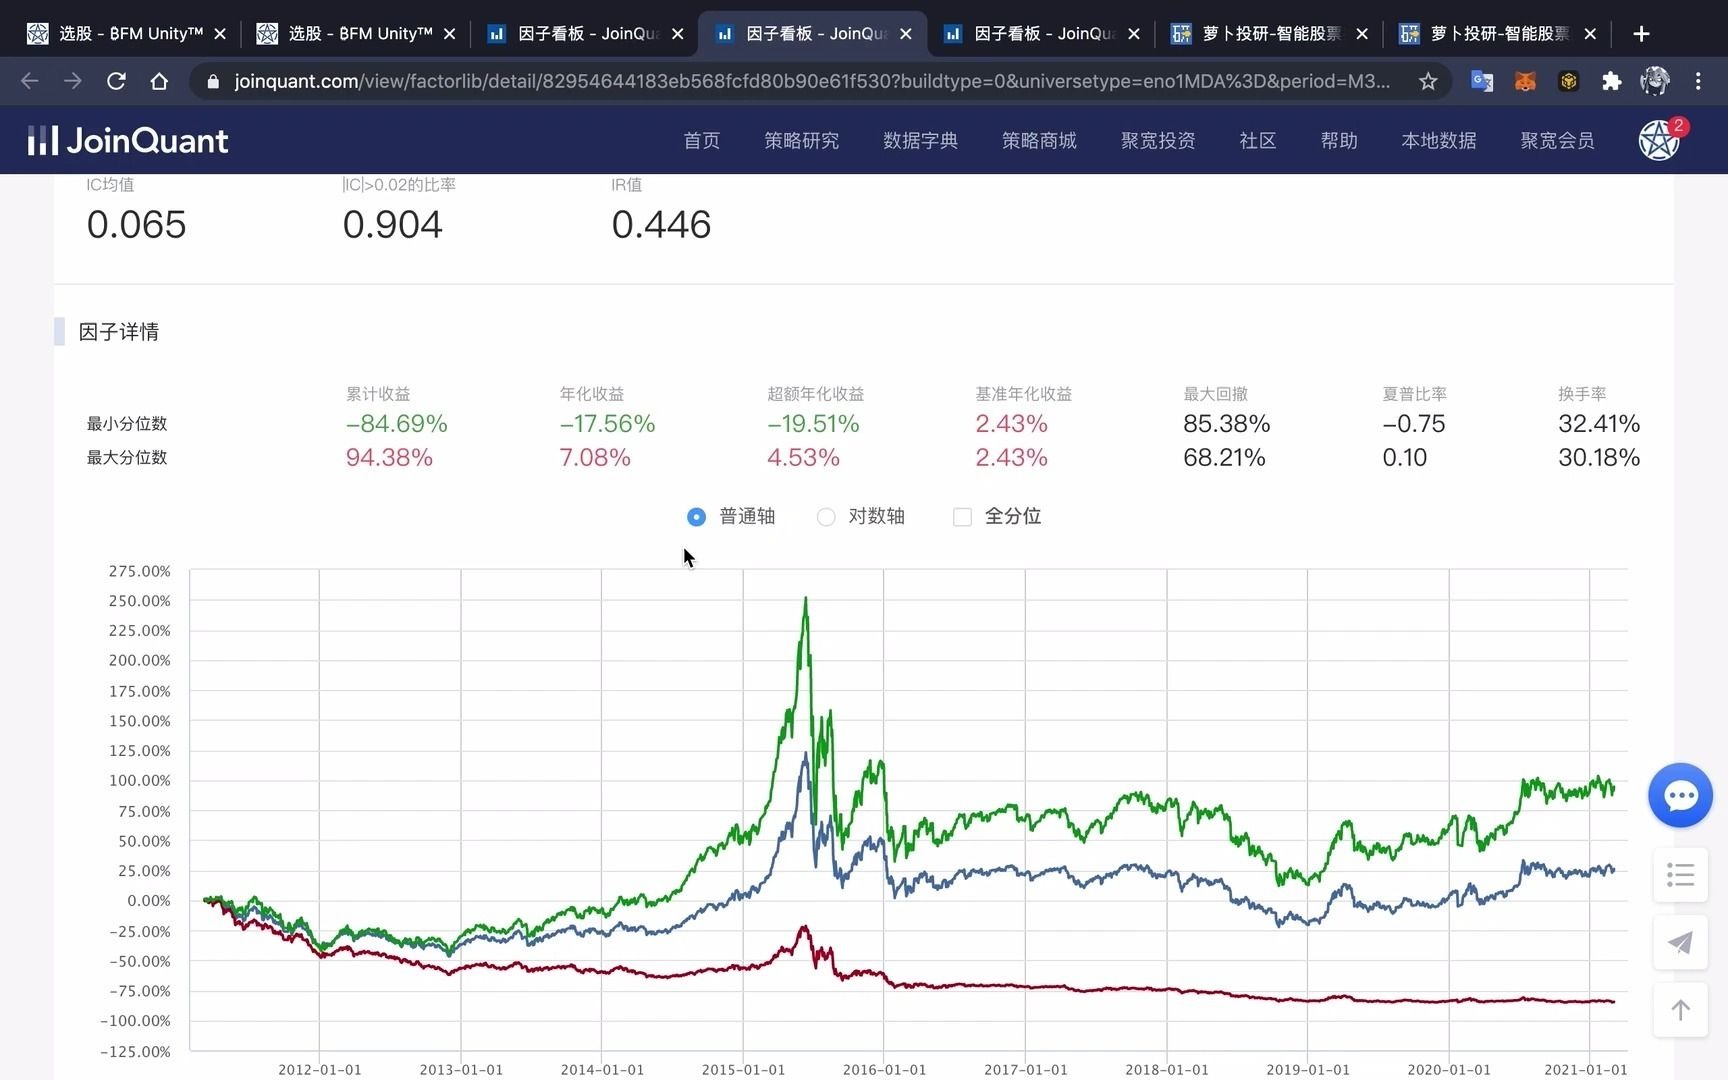Click the green line peak in 2015
Screen dimensions: 1728x1080
(806, 600)
